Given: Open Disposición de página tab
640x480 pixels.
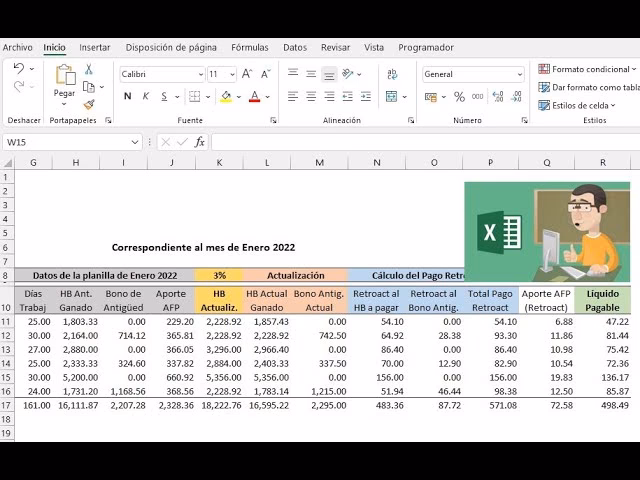Looking at the screenshot, I should (171, 47).
